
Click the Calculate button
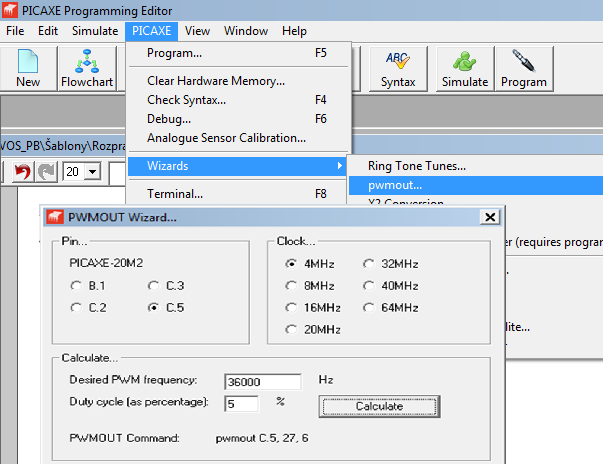[x=380, y=406]
